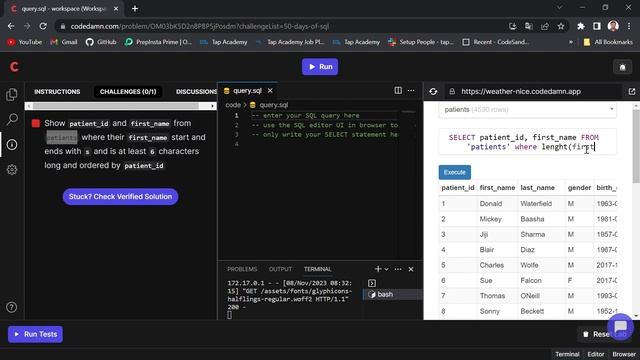
Task: Click the share page icon in address bar
Action: 544,26
